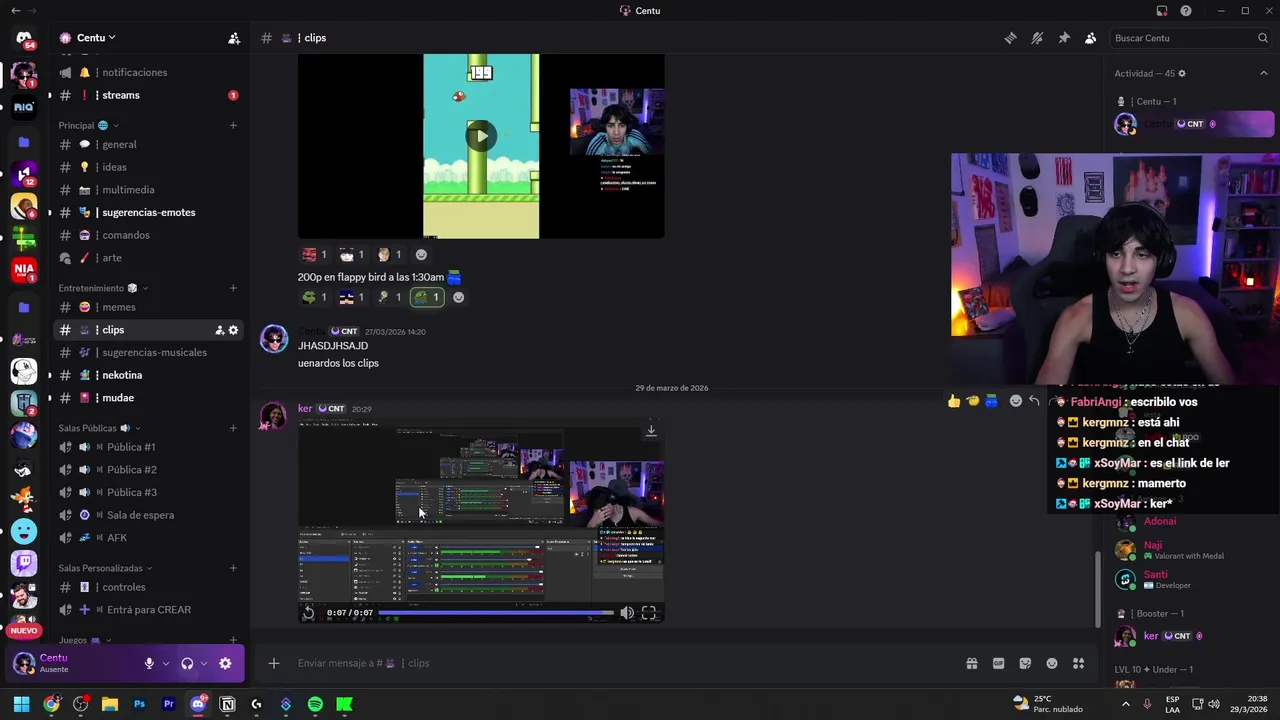Seek in ker's video progress bar
Image resolution: width=1280 pixels, height=720 pixels.
496,613
